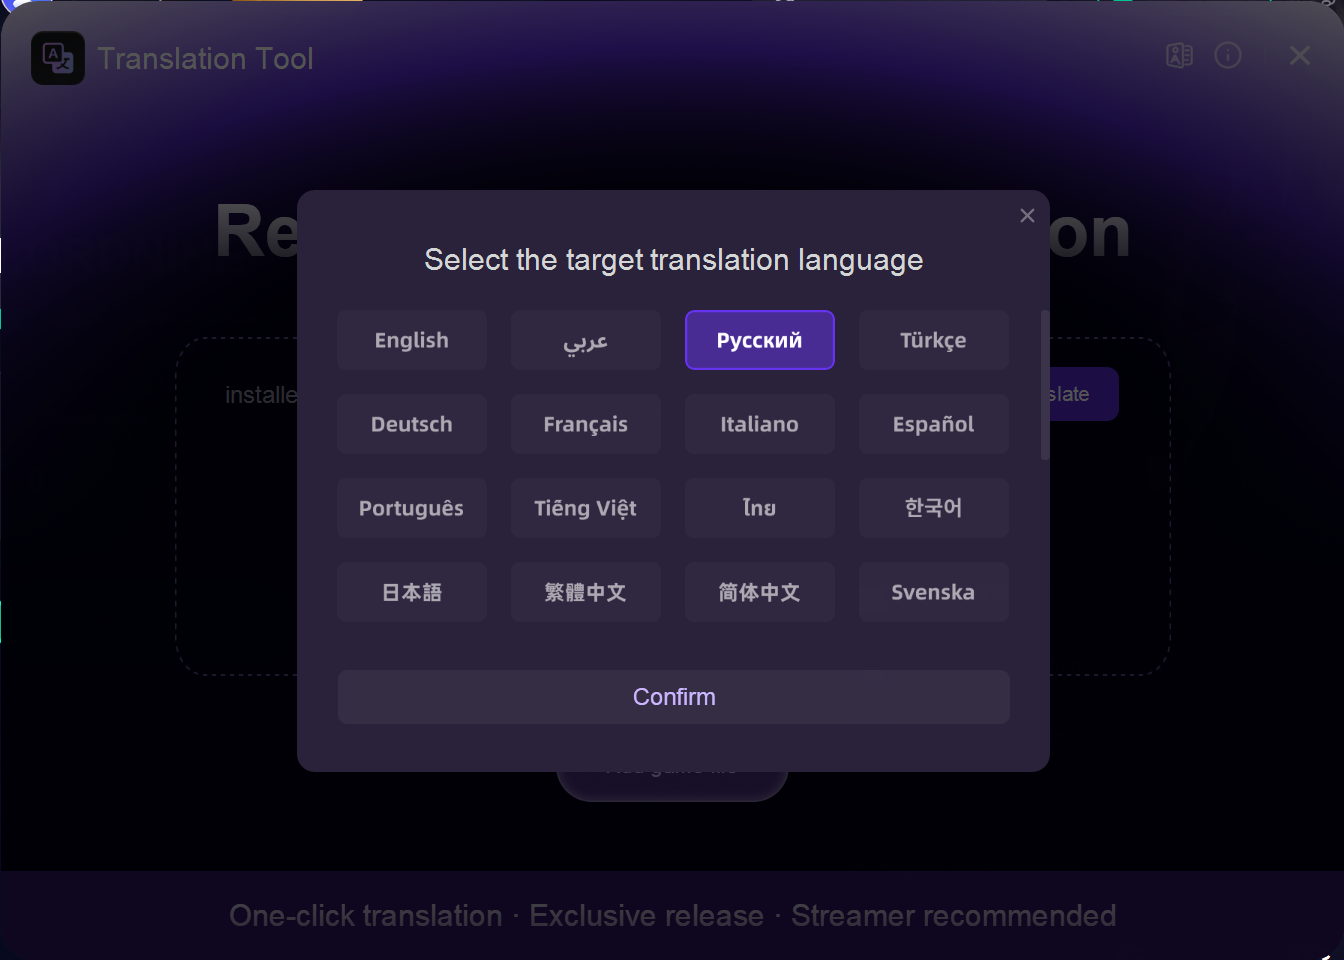Select English as target language
This screenshot has width=1344, height=960.
tap(411, 340)
